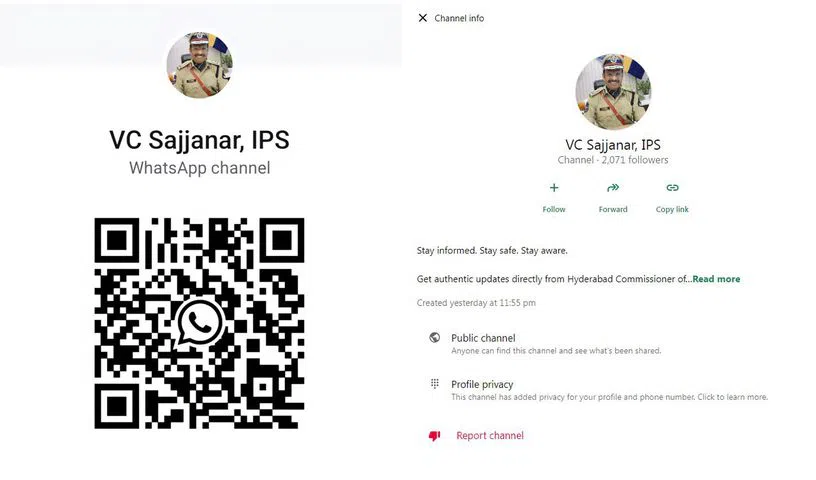Select the Forward label

point(613,209)
